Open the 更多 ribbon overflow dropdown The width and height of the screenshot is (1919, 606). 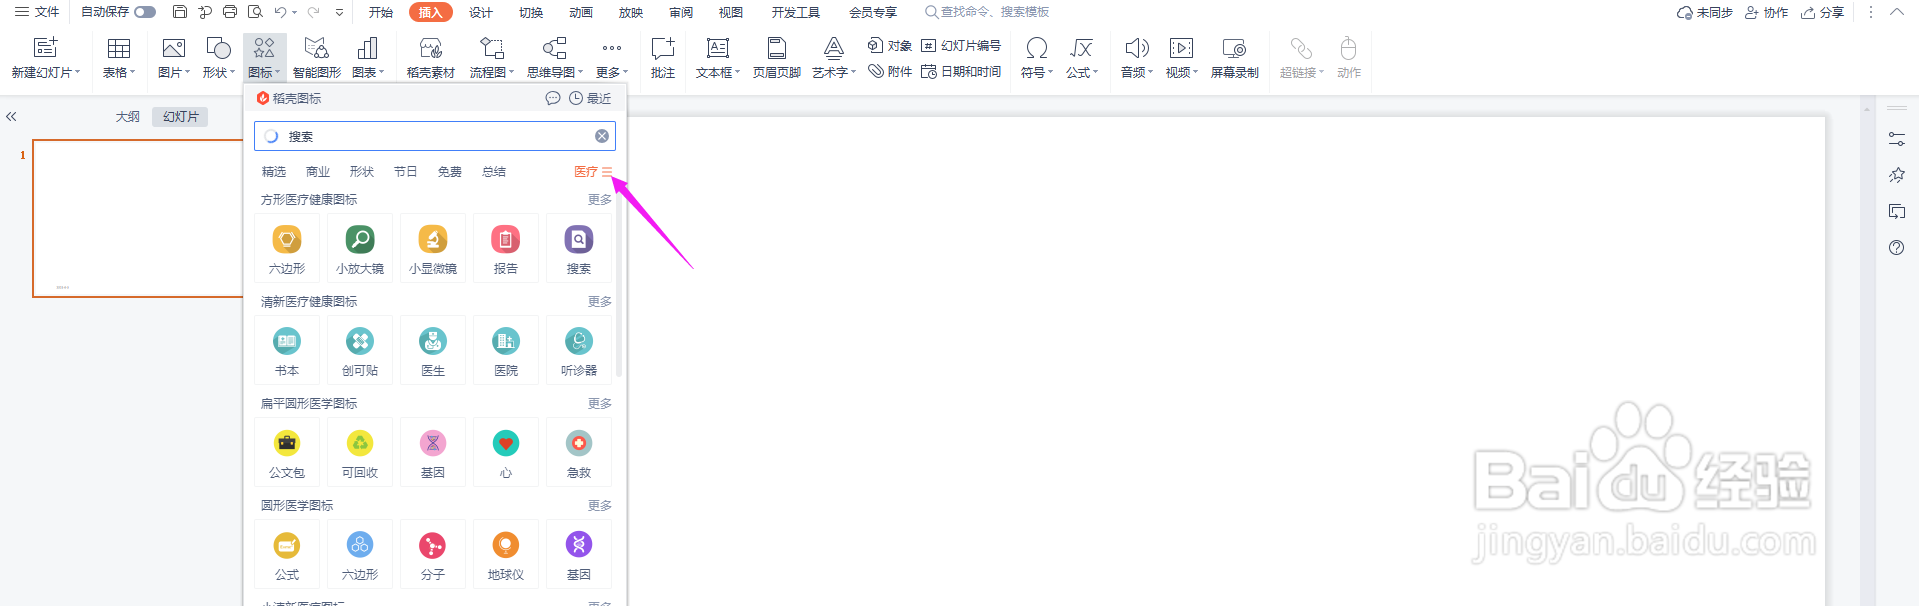612,58
